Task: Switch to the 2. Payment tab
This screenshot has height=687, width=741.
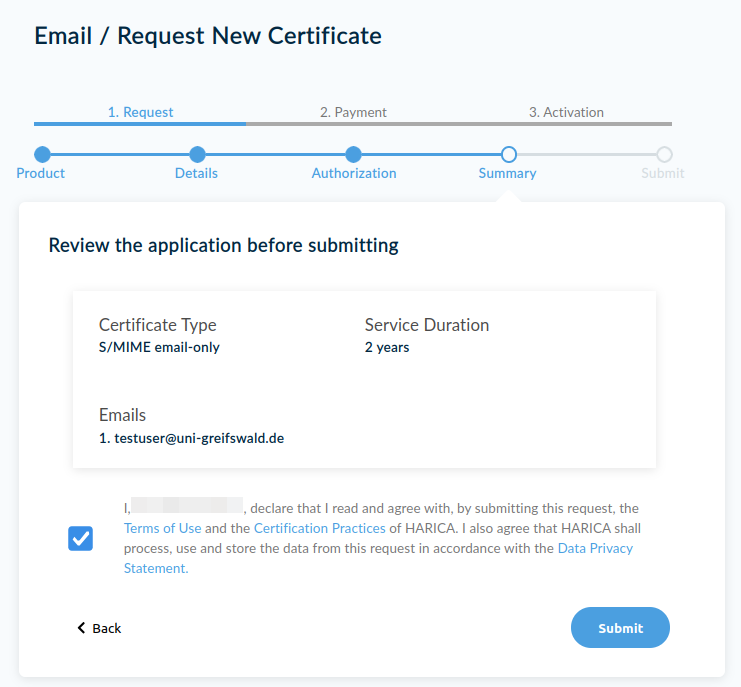Action: pos(353,113)
